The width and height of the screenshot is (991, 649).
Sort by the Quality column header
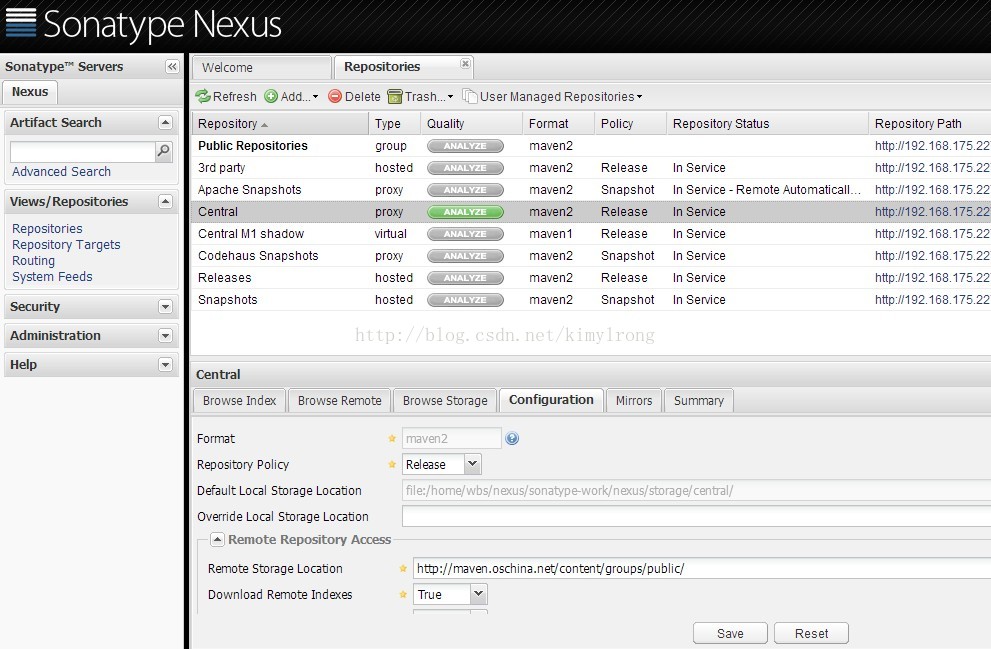[x=471, y=124]
